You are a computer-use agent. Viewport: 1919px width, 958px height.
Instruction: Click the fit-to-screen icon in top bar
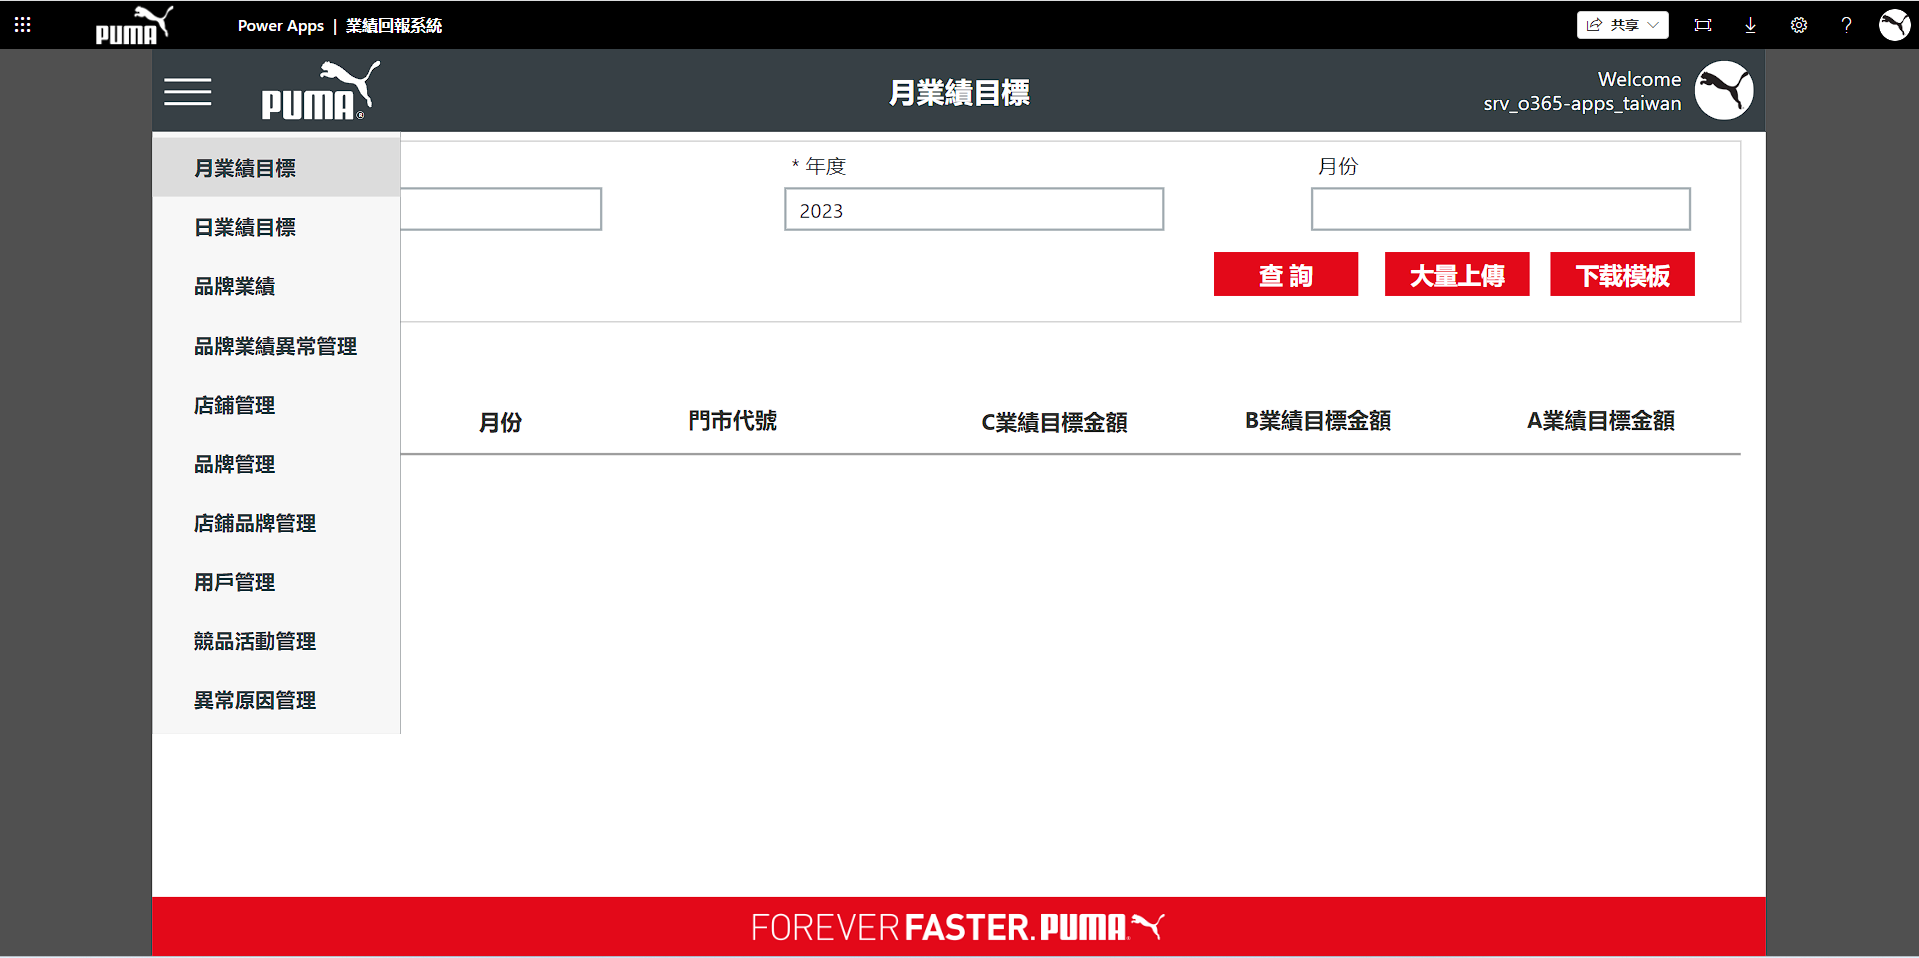(1702, 25)
